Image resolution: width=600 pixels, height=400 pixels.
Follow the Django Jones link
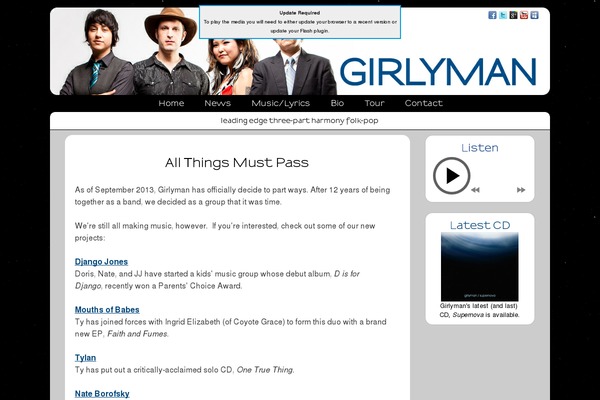(x=101, y=262)
